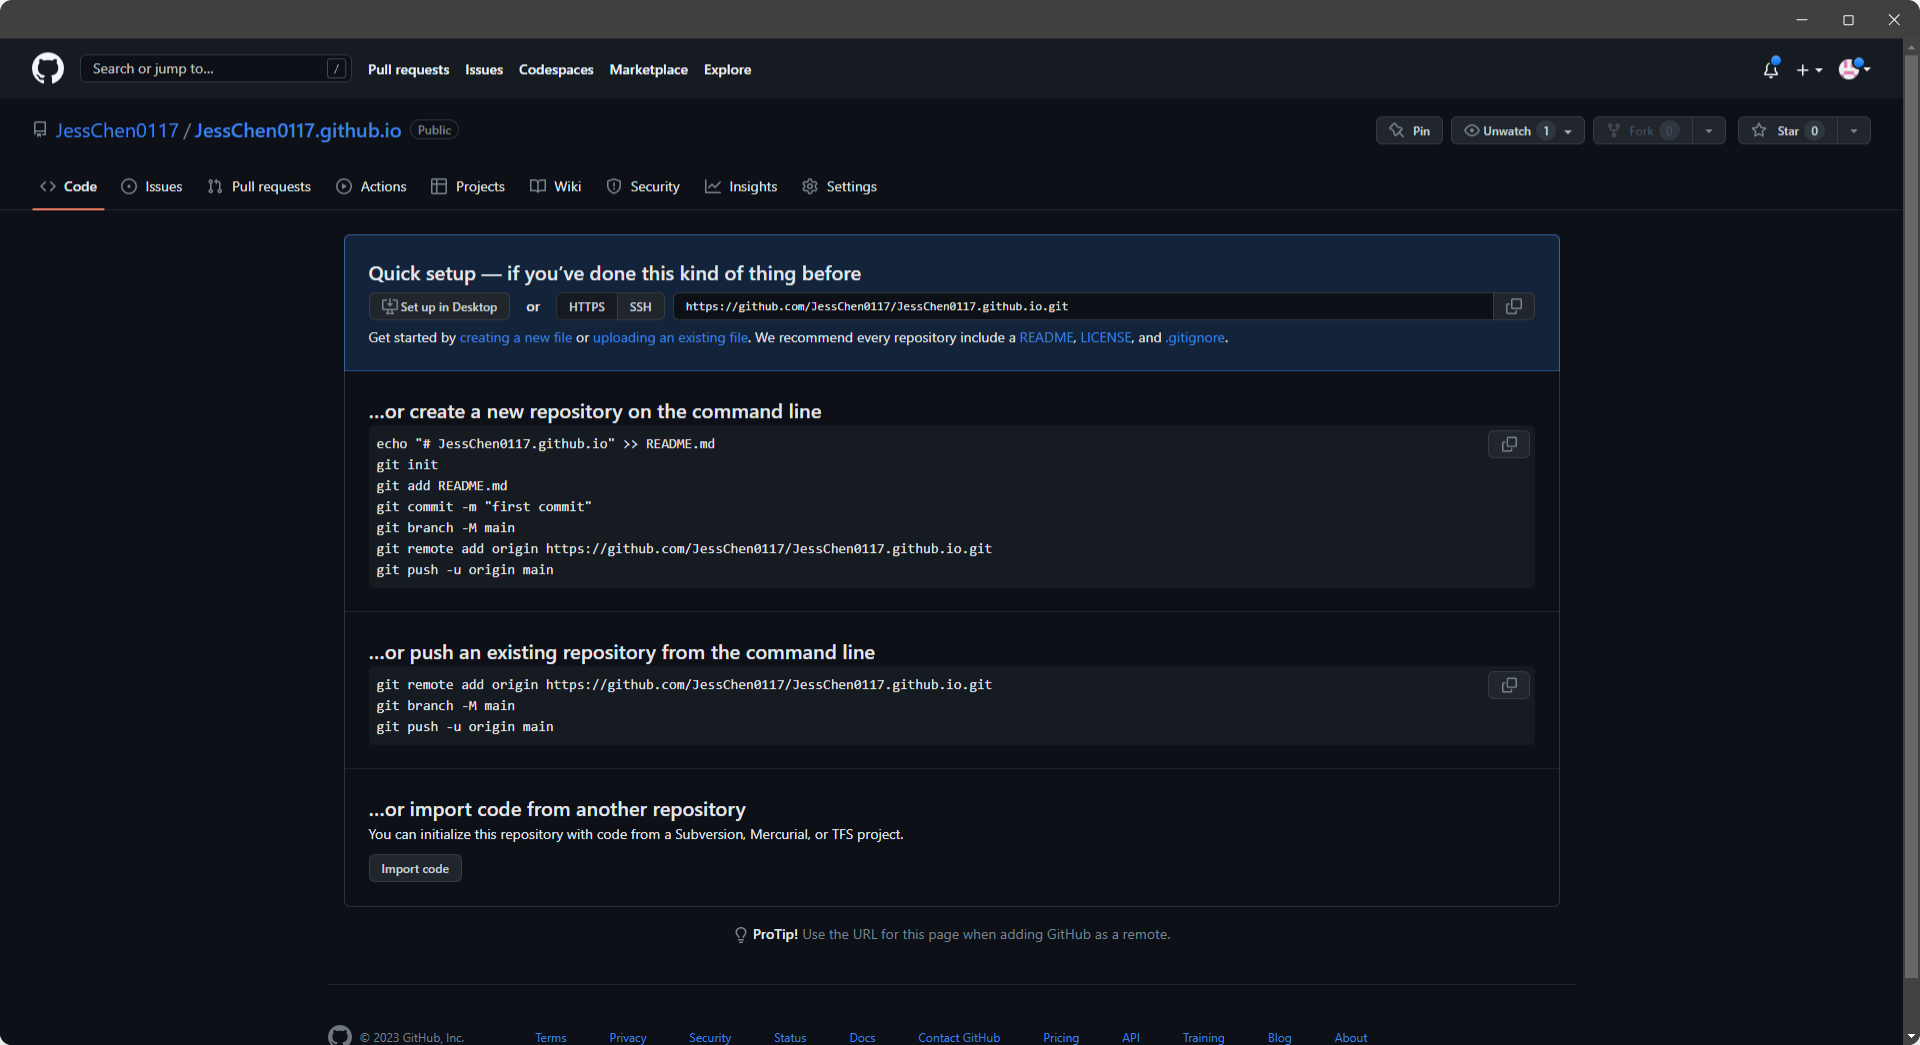Switch to the Actions tab
Viewport: 1920px width, 1045px height.
point(371,187)
